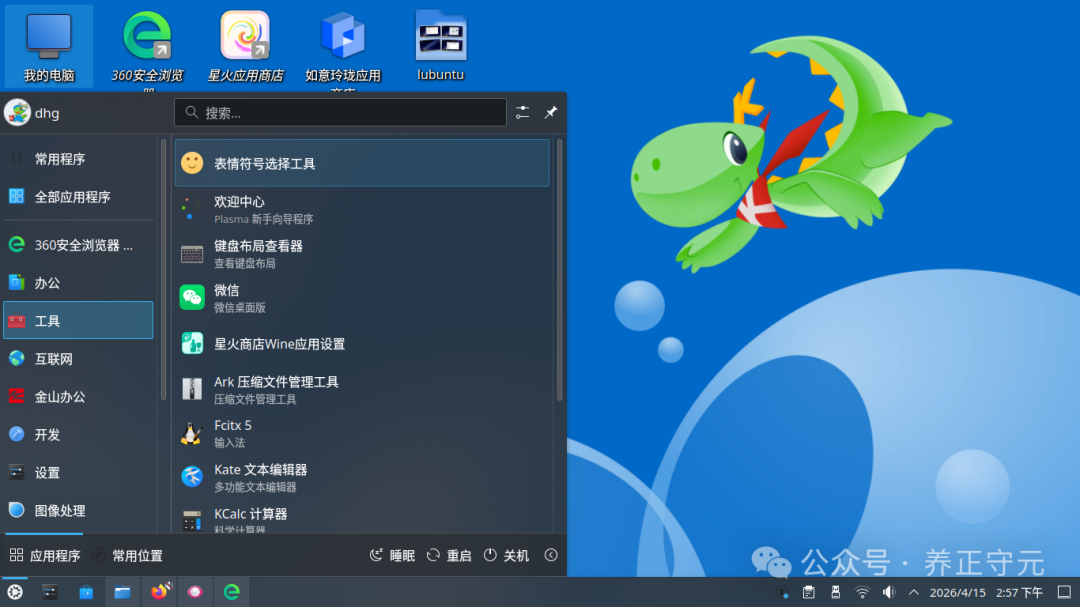Image resolution: width=1080 pixels, height=607 pixels.
Task: Launch Ark 压缩文件管理工具
Action: pos(362,389)
